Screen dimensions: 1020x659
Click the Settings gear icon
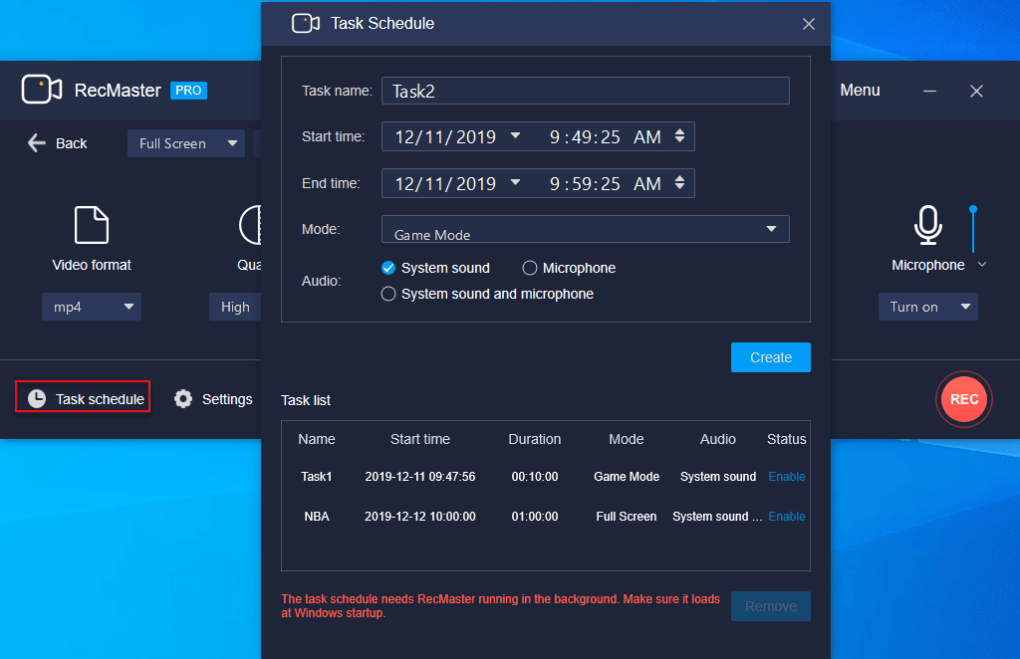[x=183, y=399]
